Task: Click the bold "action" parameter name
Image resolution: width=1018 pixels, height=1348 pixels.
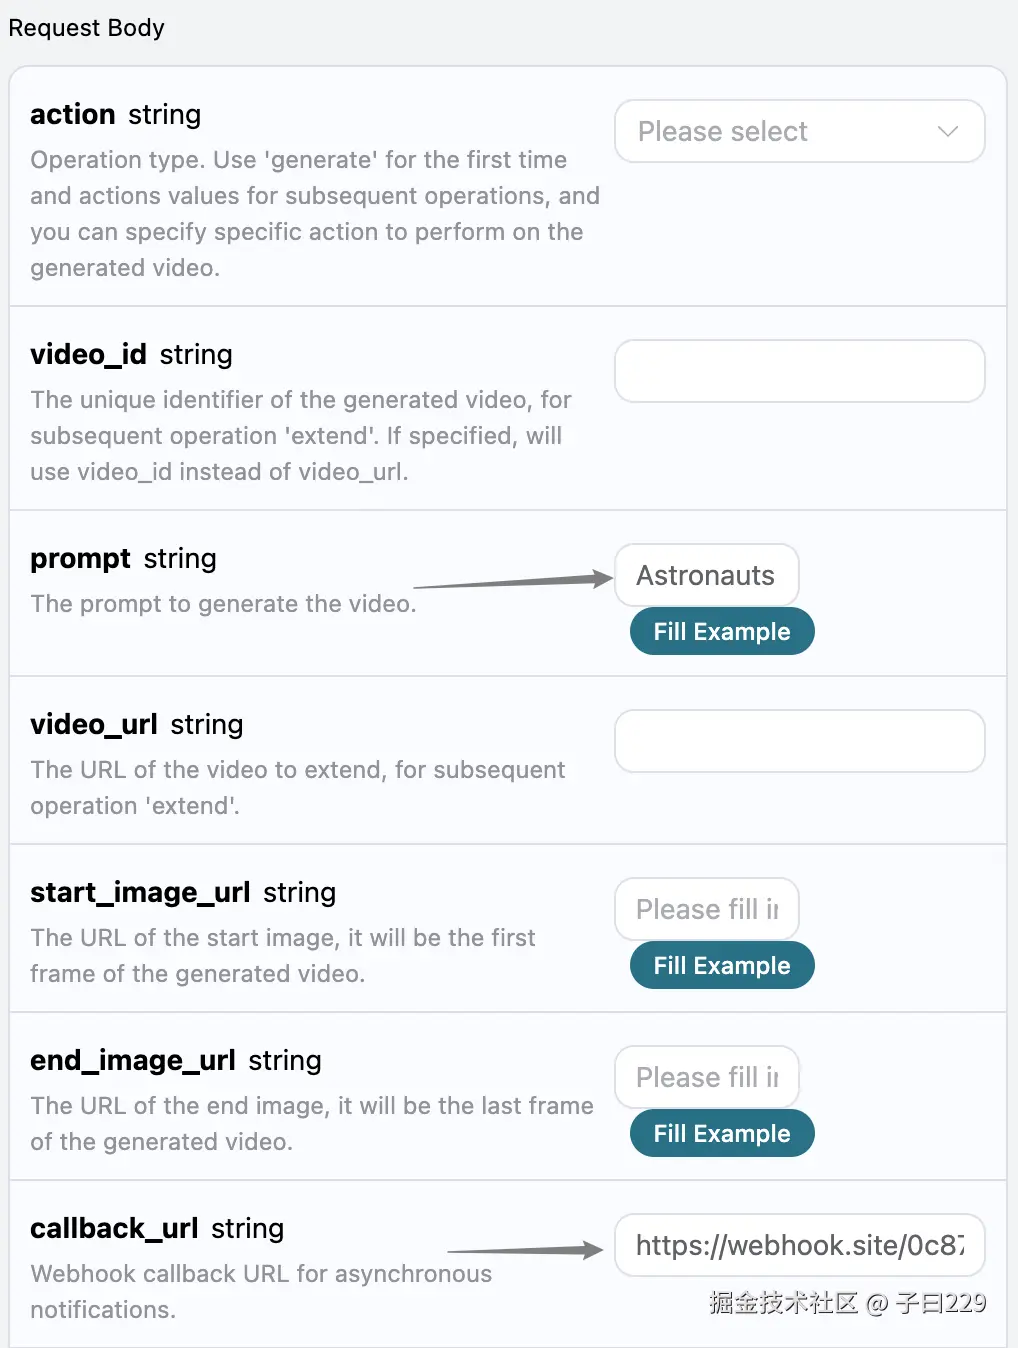Action: tap(73, 114)
